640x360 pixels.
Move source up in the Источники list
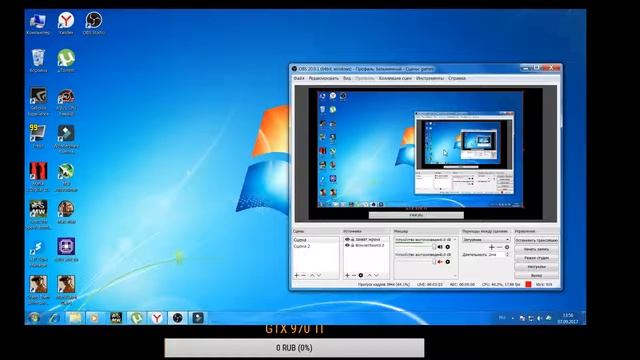point(369,276)
